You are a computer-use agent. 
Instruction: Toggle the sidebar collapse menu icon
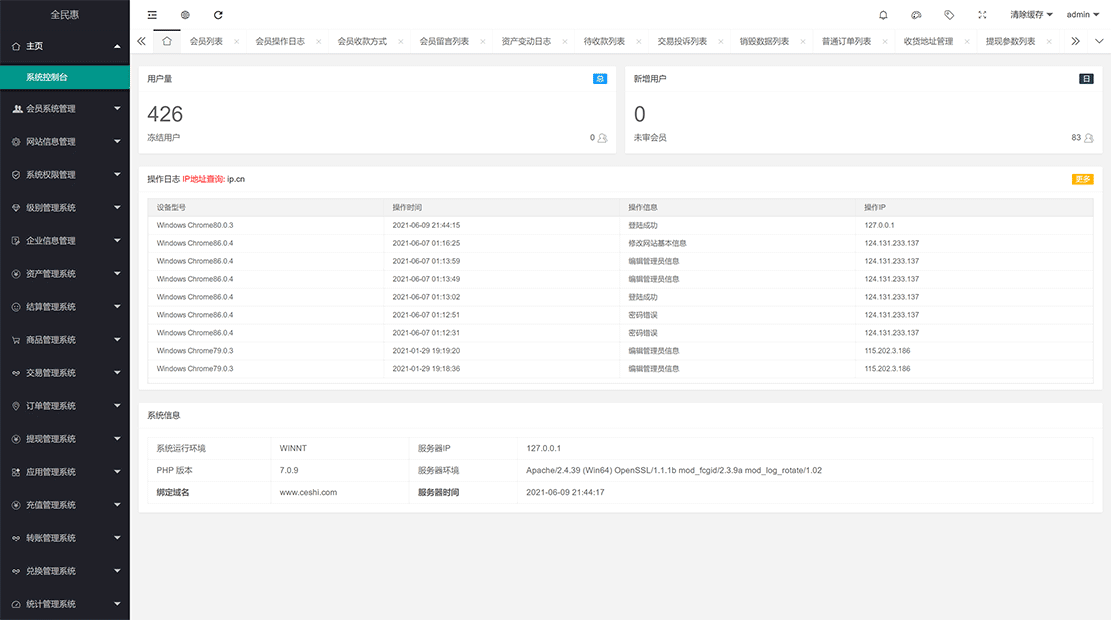(152, 15)
